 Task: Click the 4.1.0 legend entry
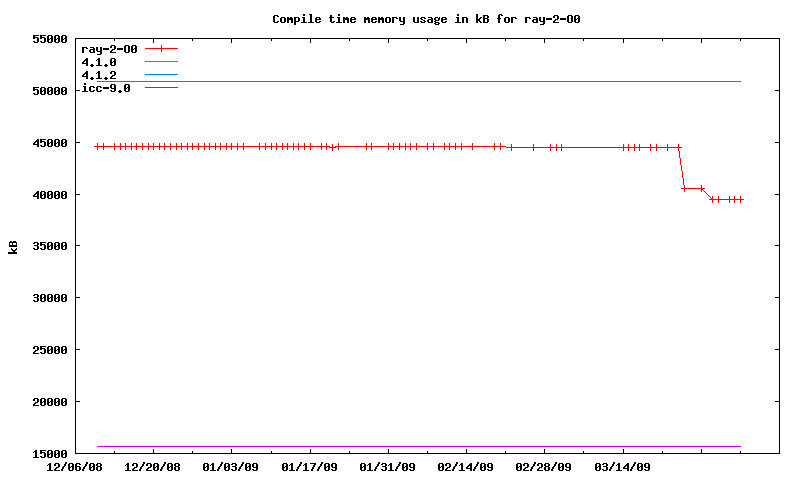99,62
